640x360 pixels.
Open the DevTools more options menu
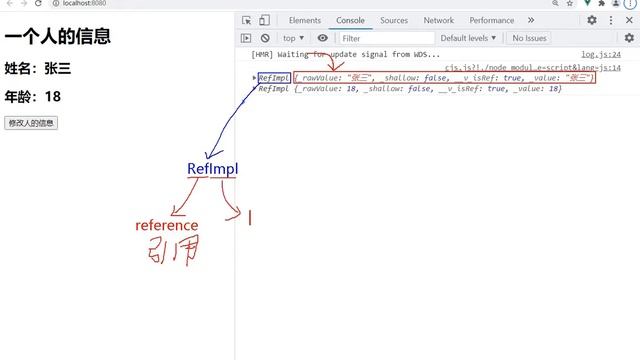coord(611,20)
